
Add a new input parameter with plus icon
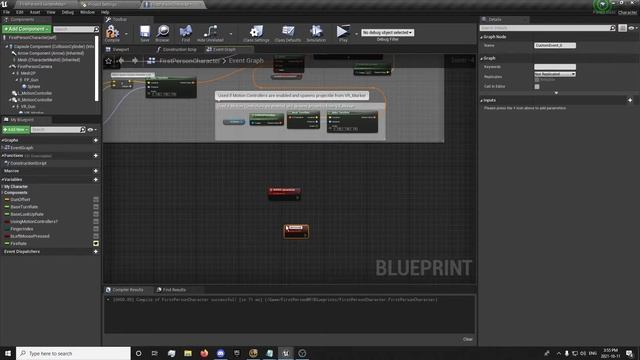[630, 100]
